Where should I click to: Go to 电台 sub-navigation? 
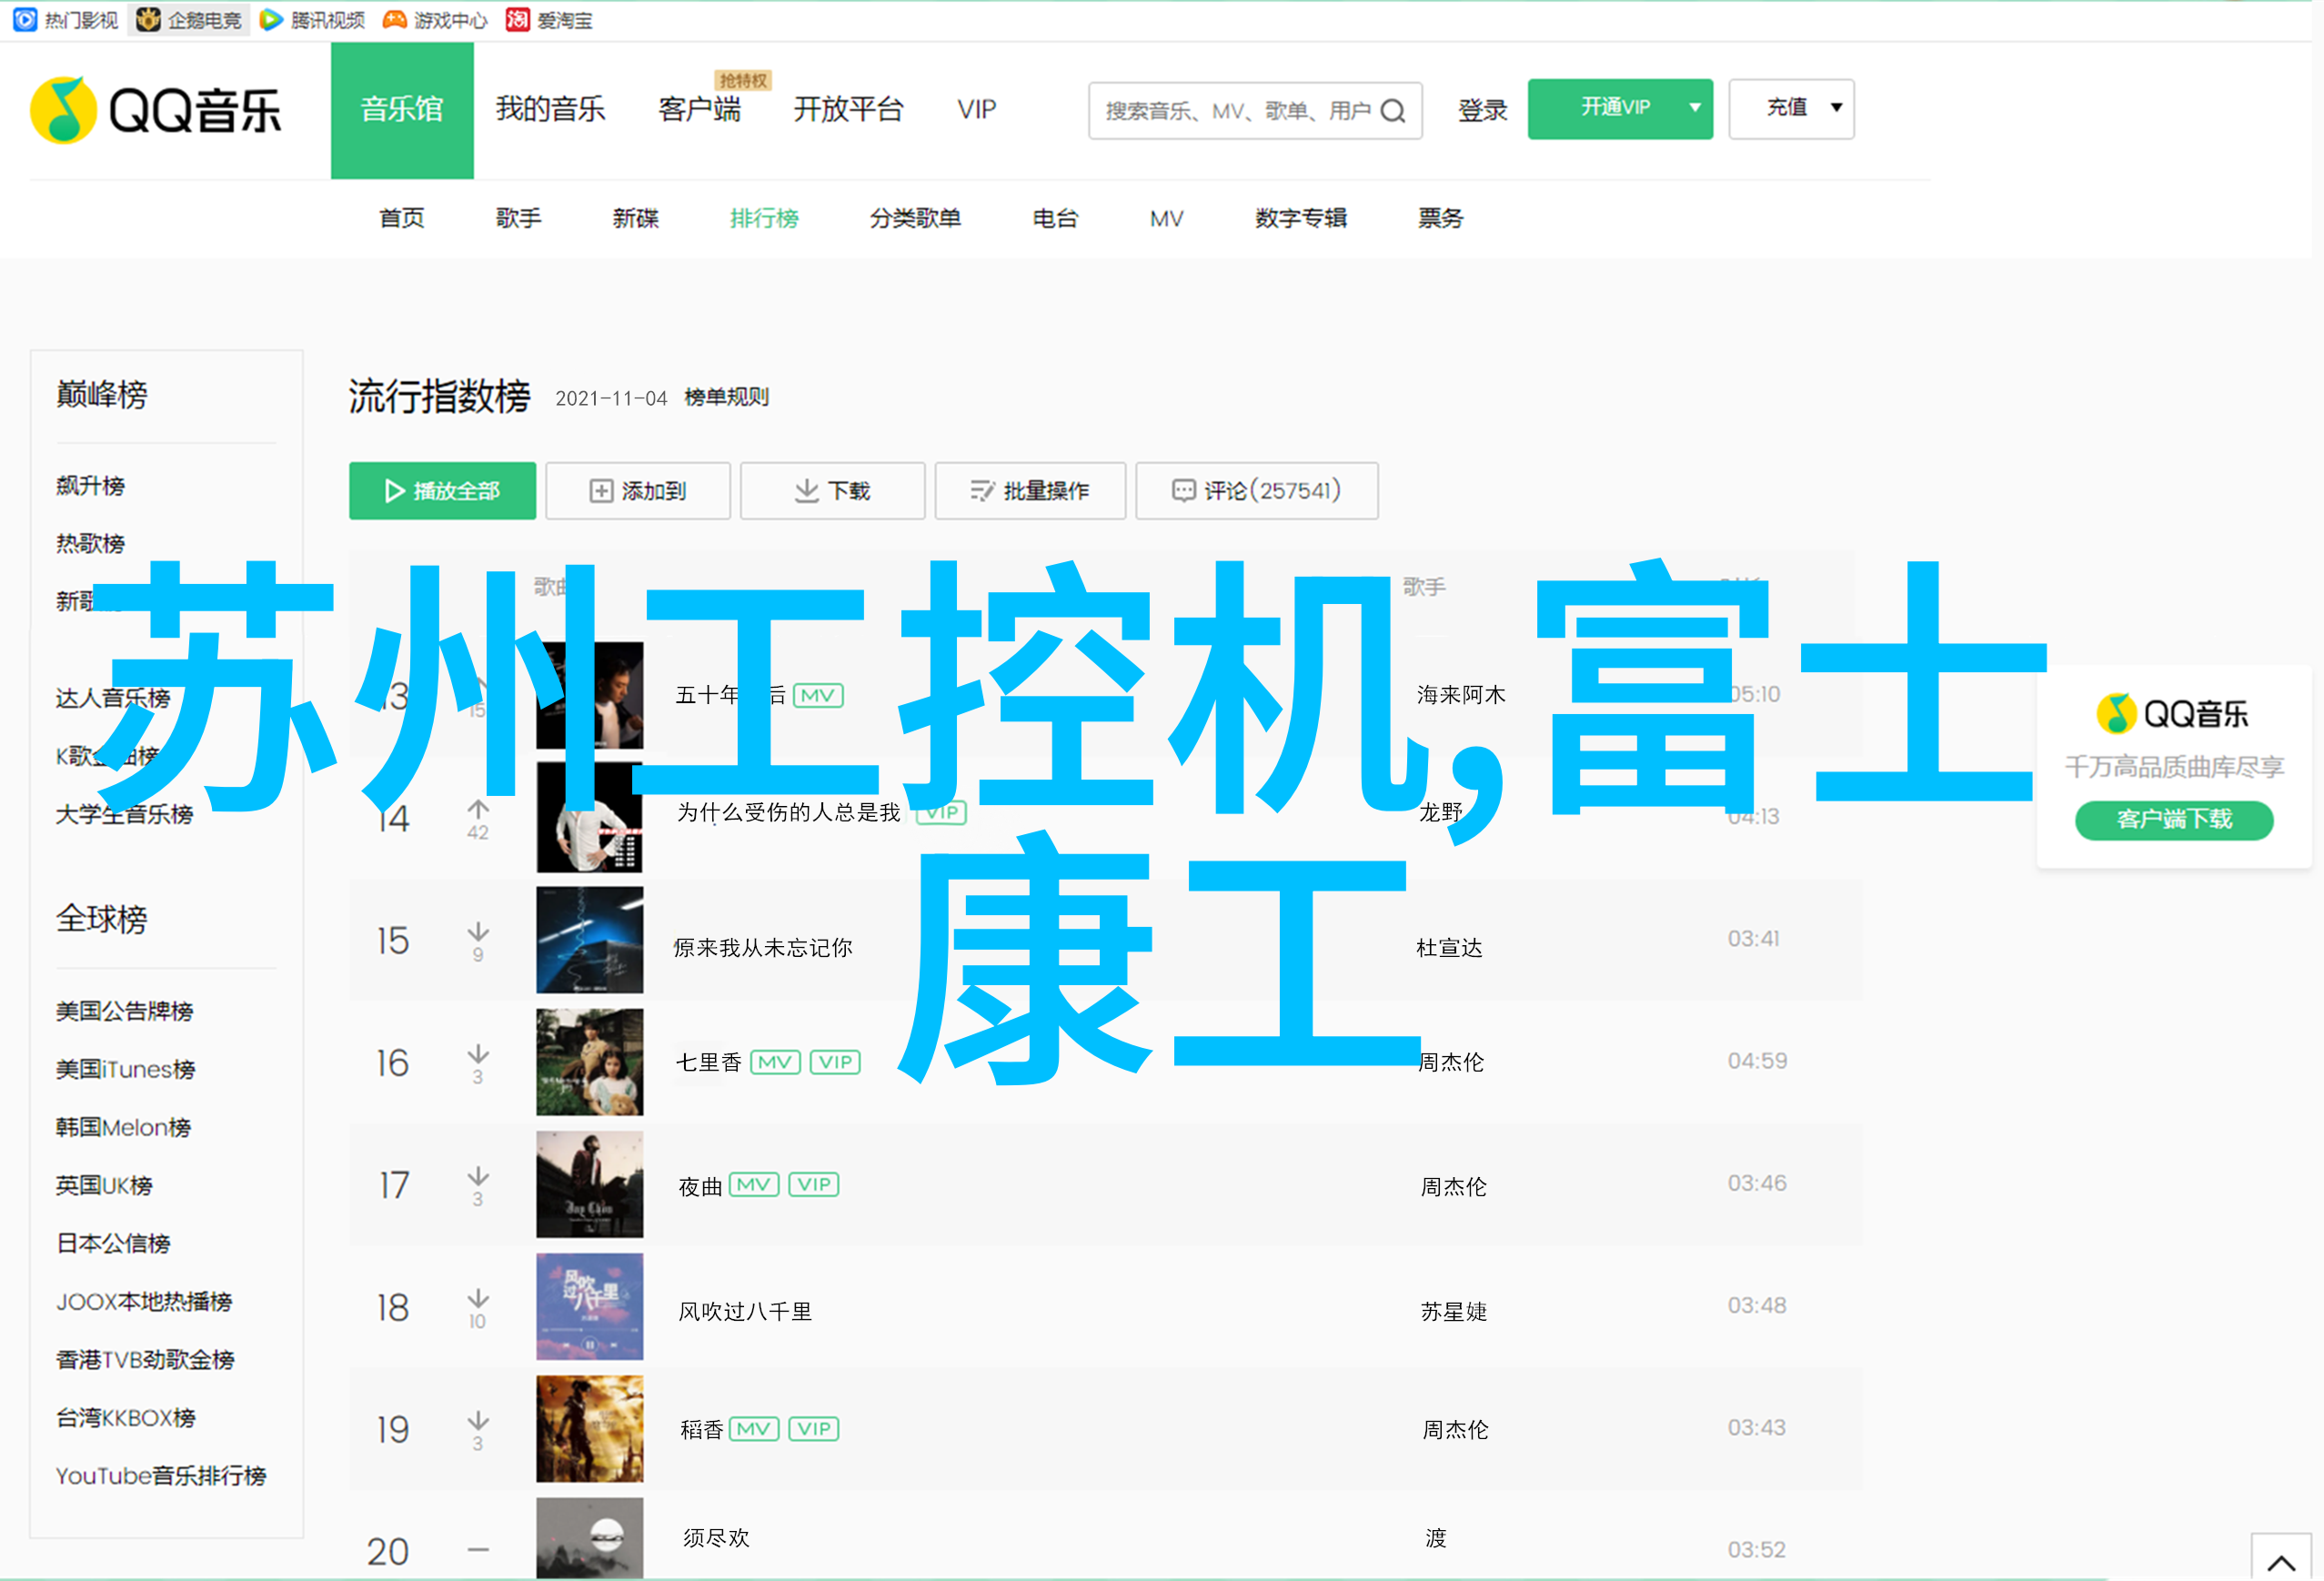point(1055,218)
